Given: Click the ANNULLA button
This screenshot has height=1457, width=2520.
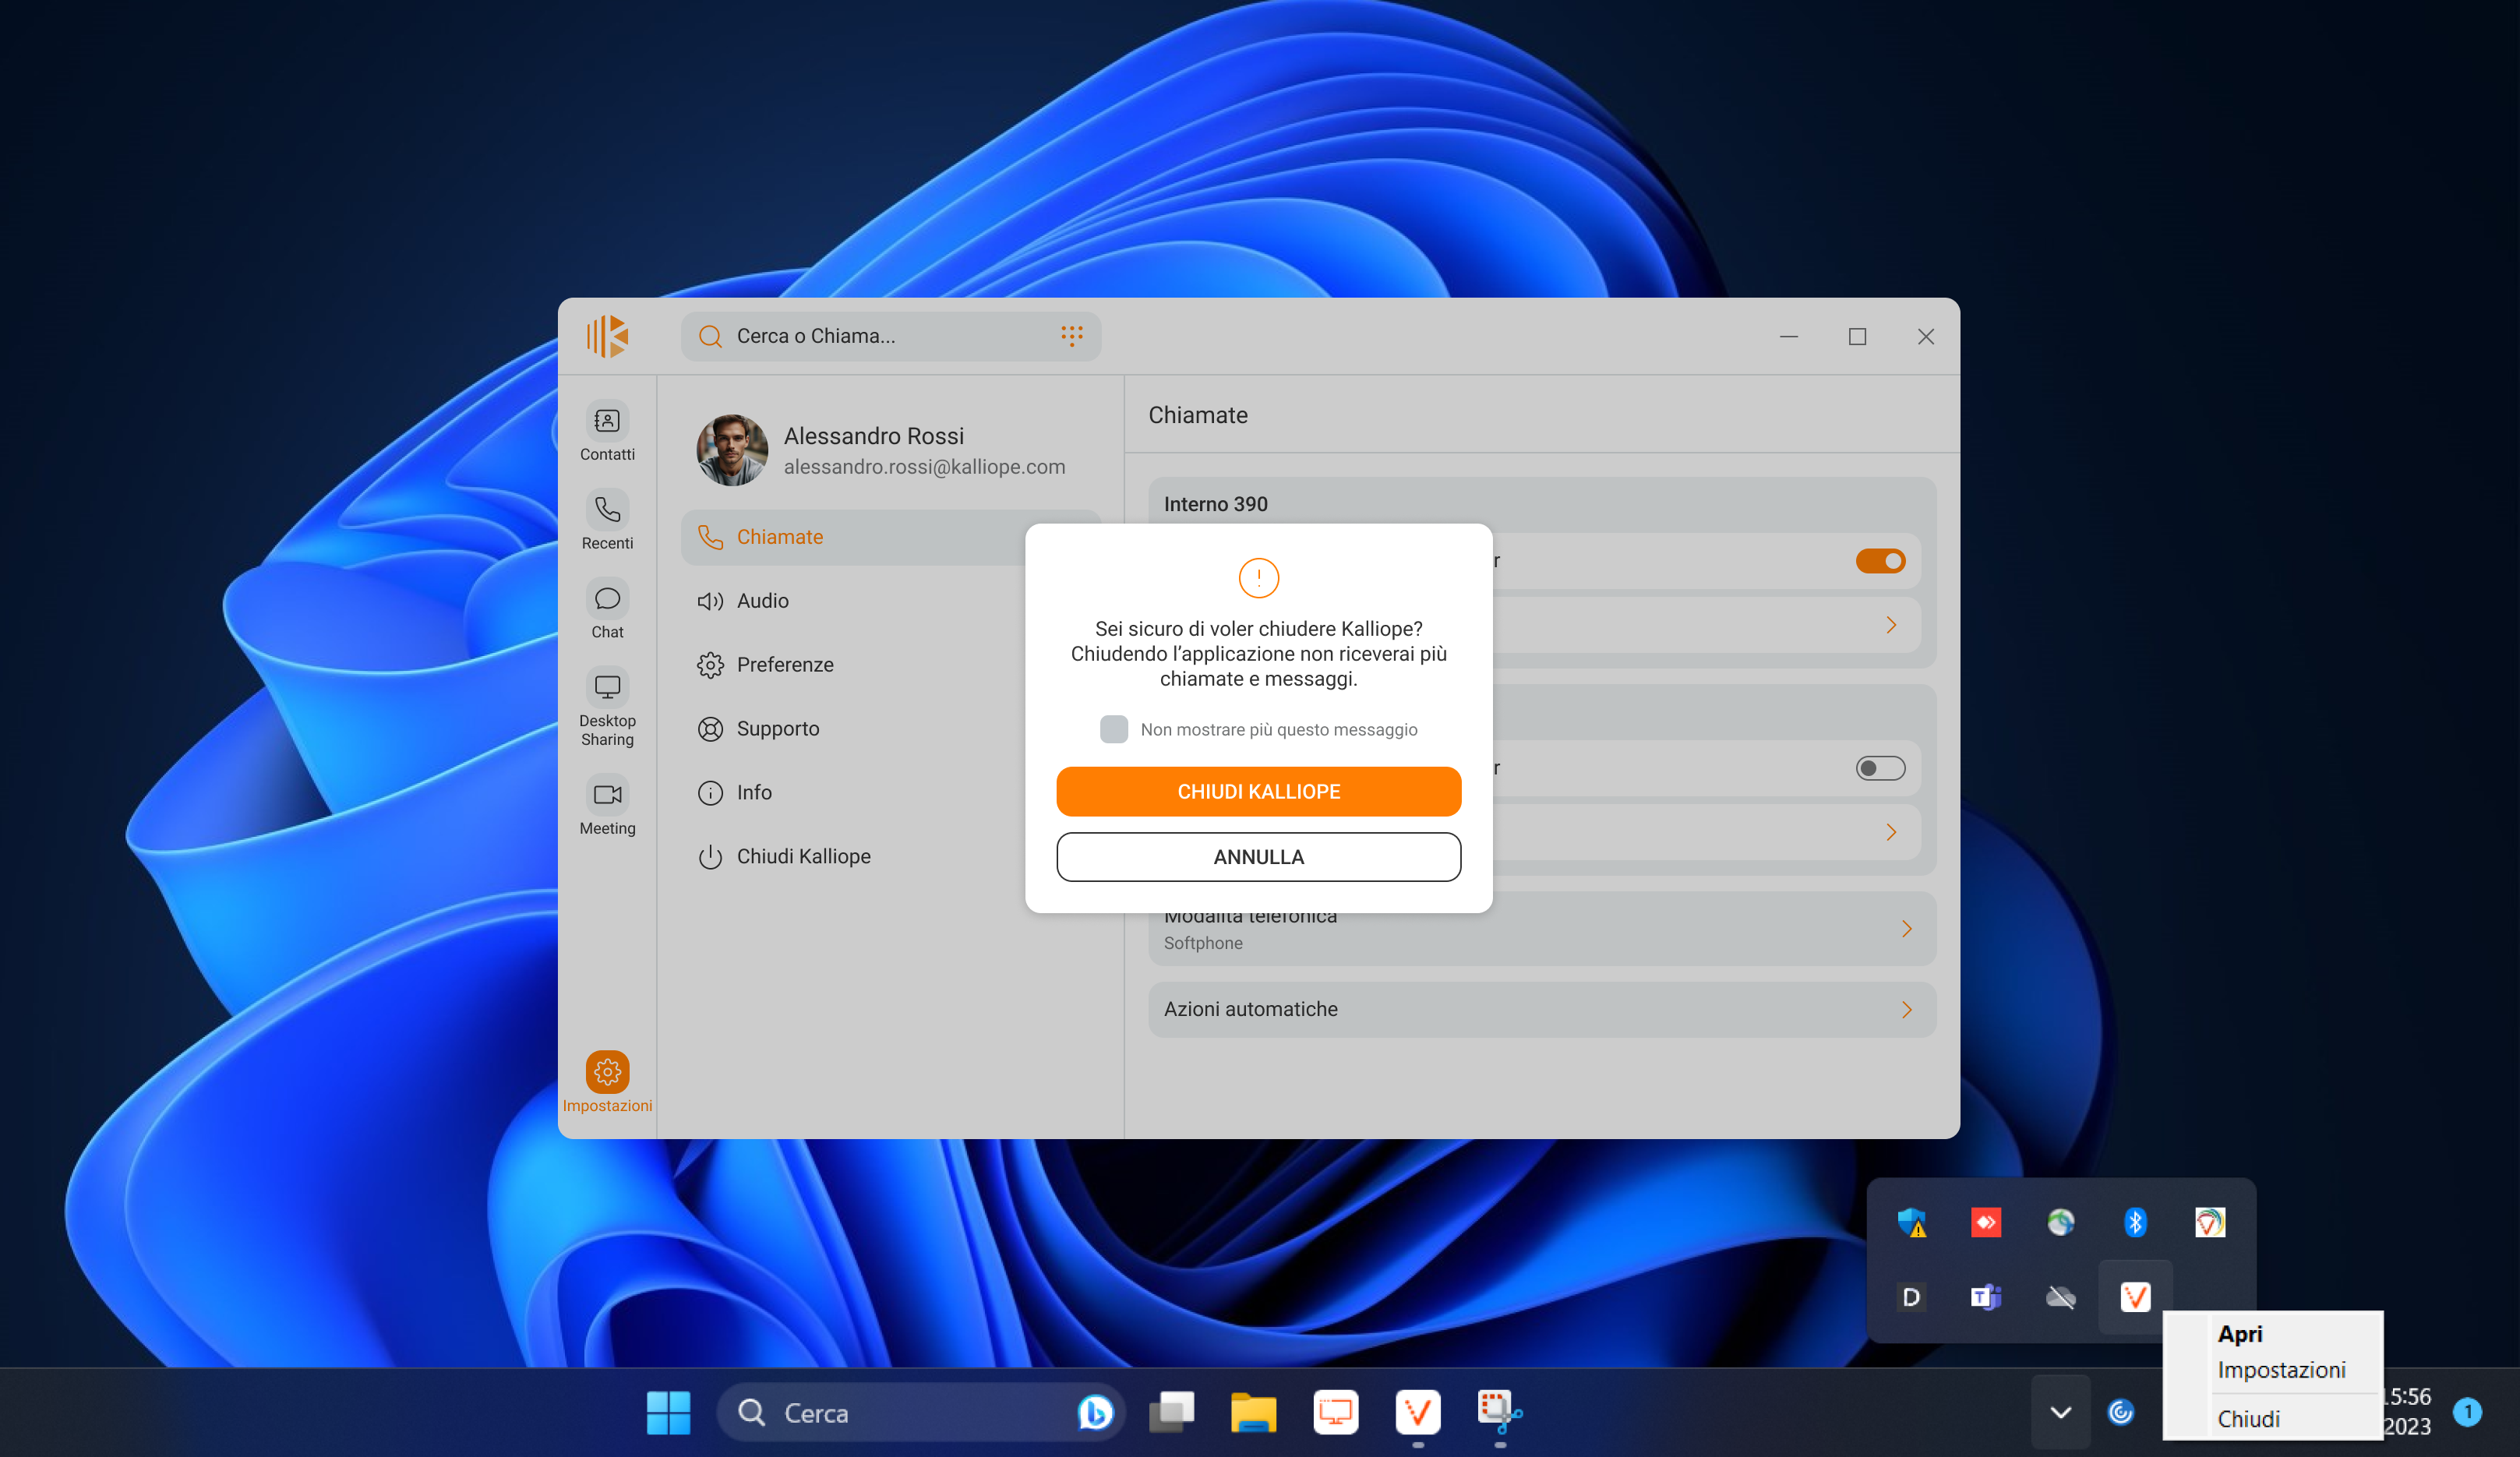Looking at the screenshot, I should coord(1258,857).
